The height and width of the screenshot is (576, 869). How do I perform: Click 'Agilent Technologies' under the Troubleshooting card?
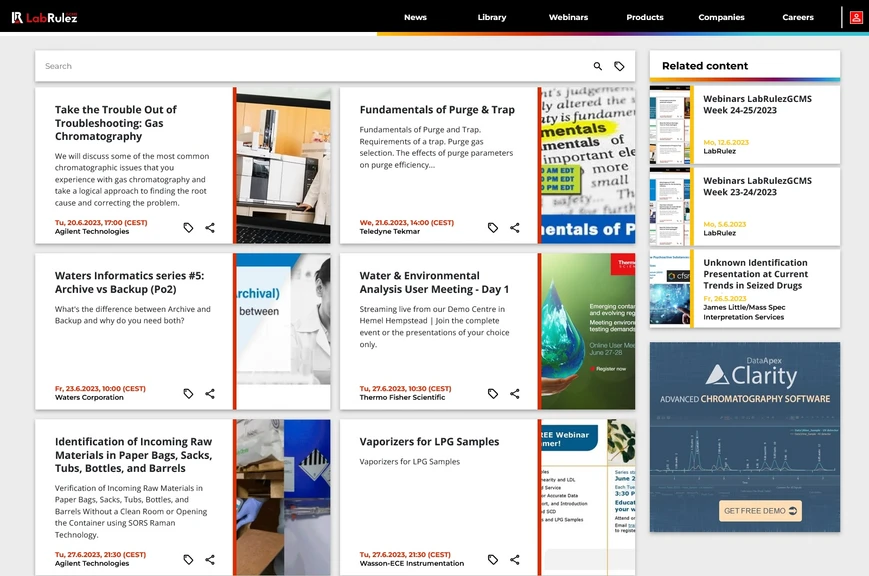pos(92,232)
